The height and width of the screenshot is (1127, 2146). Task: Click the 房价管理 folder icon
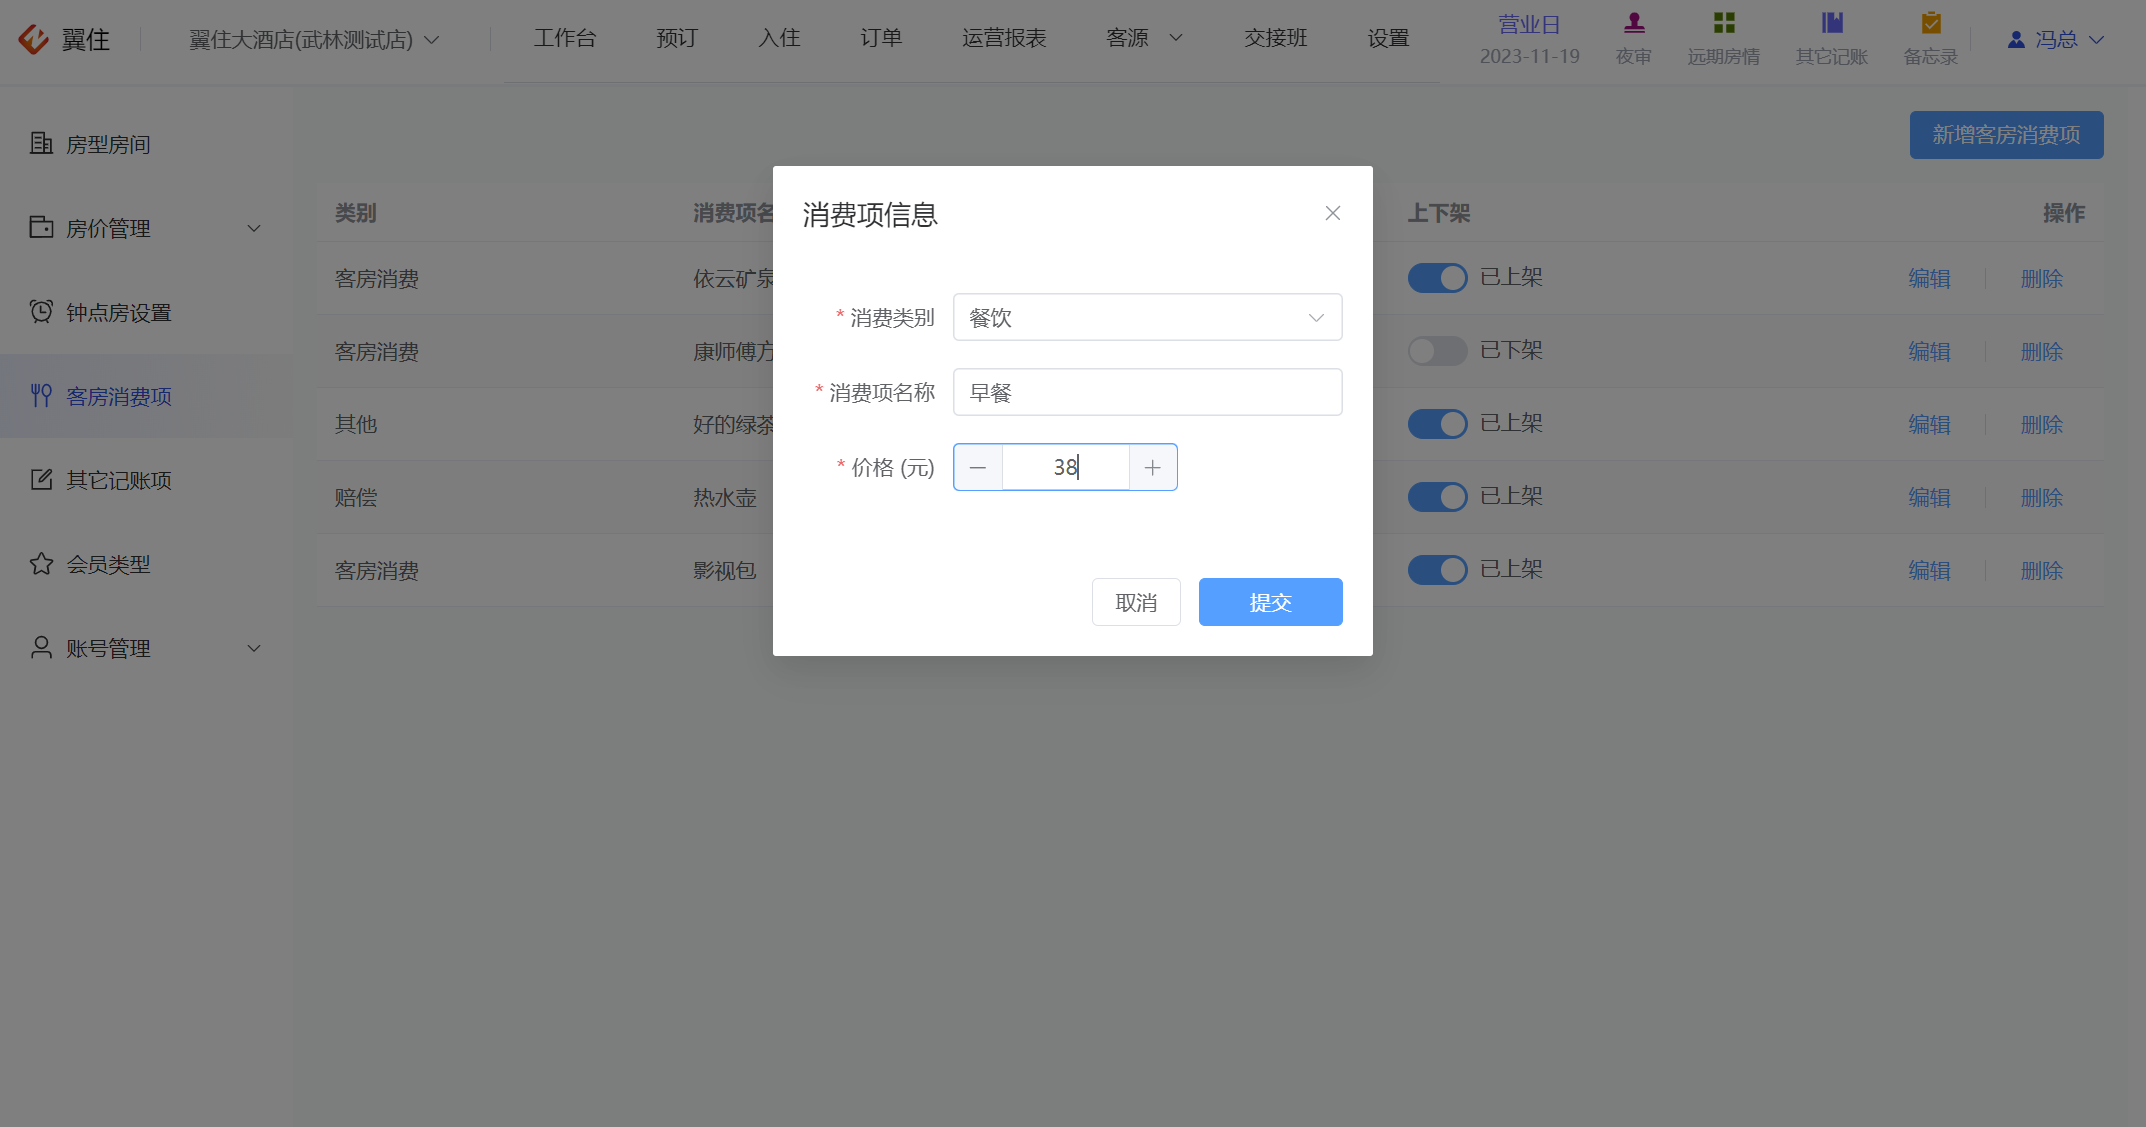pyautogui.click(x=41, y=227)
